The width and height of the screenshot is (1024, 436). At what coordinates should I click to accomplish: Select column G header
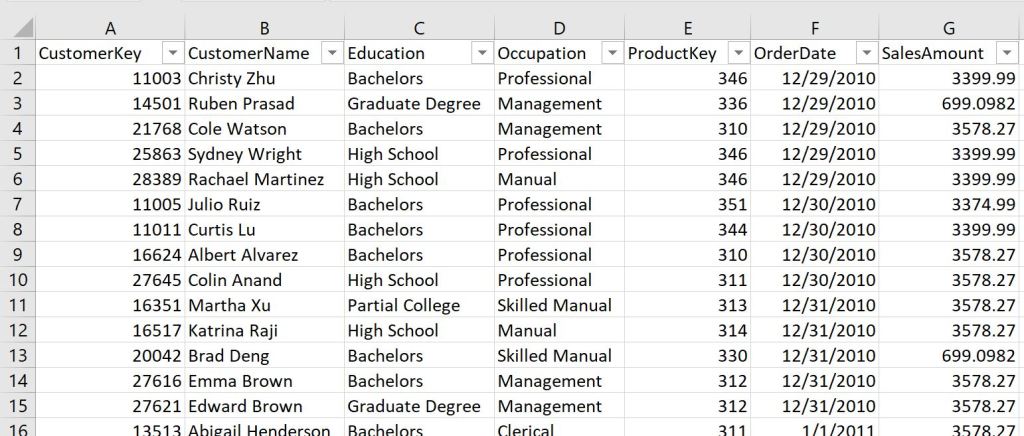[952, 26]
